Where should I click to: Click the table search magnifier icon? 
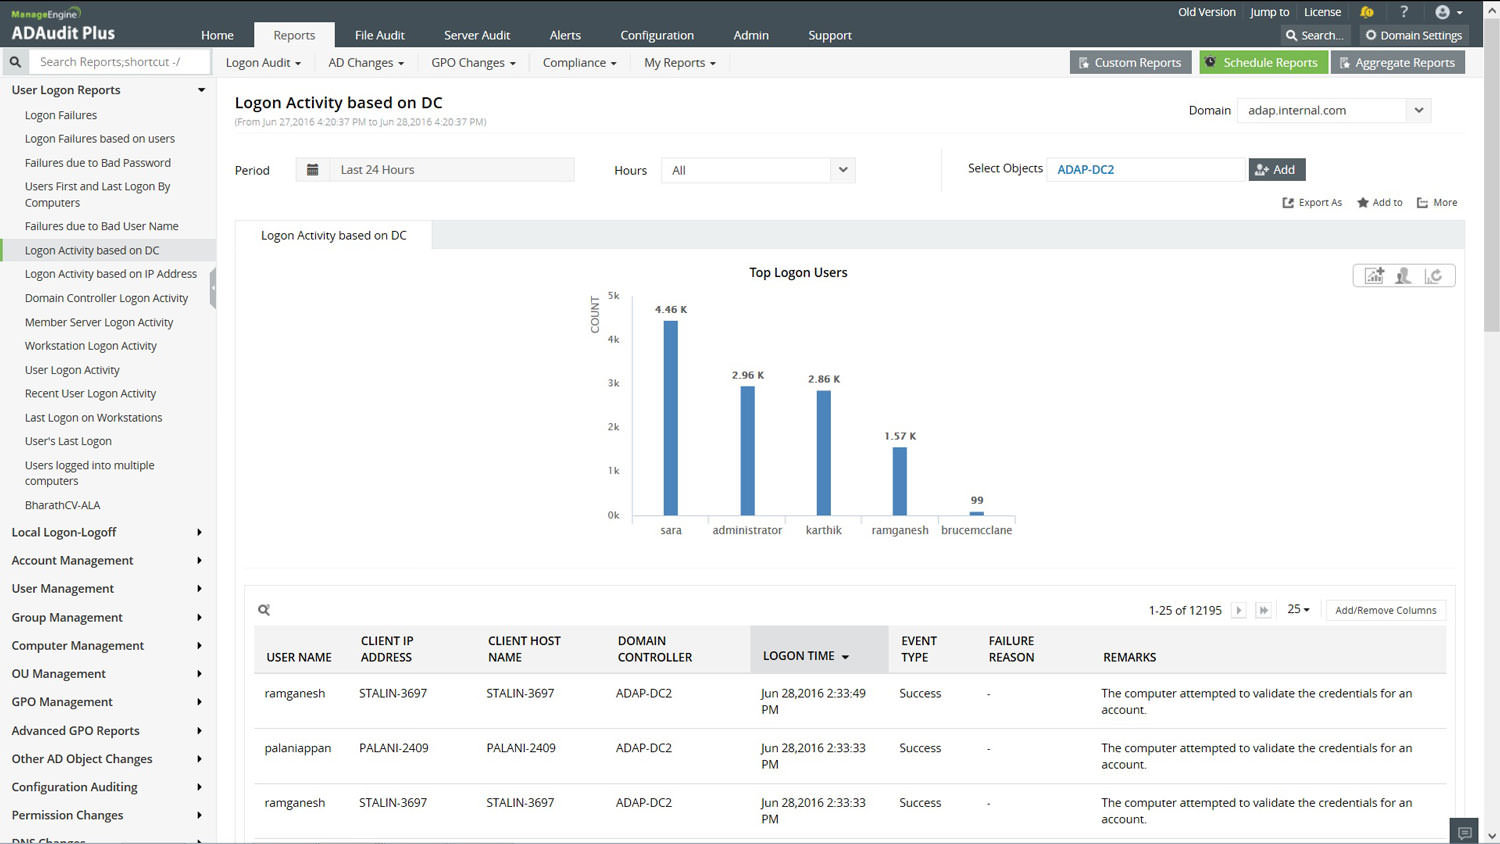pos(264,610)
